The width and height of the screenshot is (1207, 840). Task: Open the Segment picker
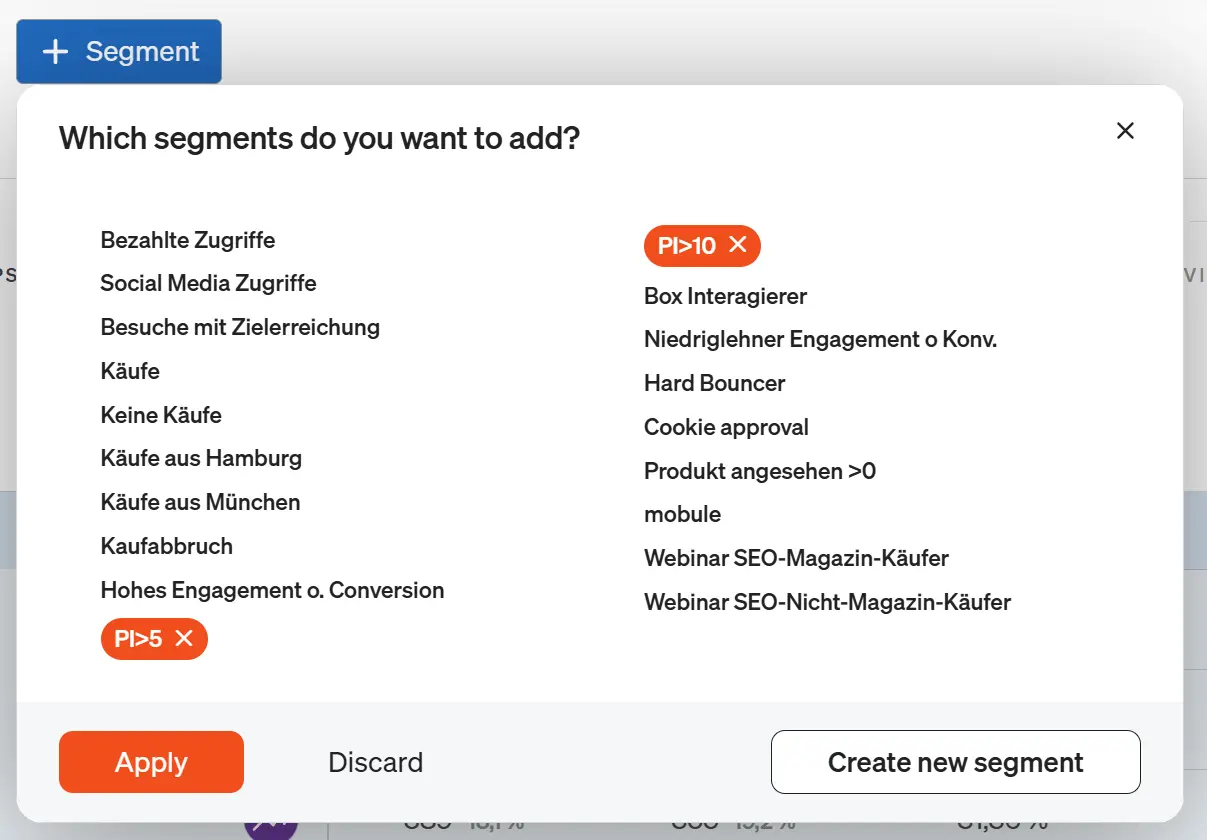pos(118,51)
